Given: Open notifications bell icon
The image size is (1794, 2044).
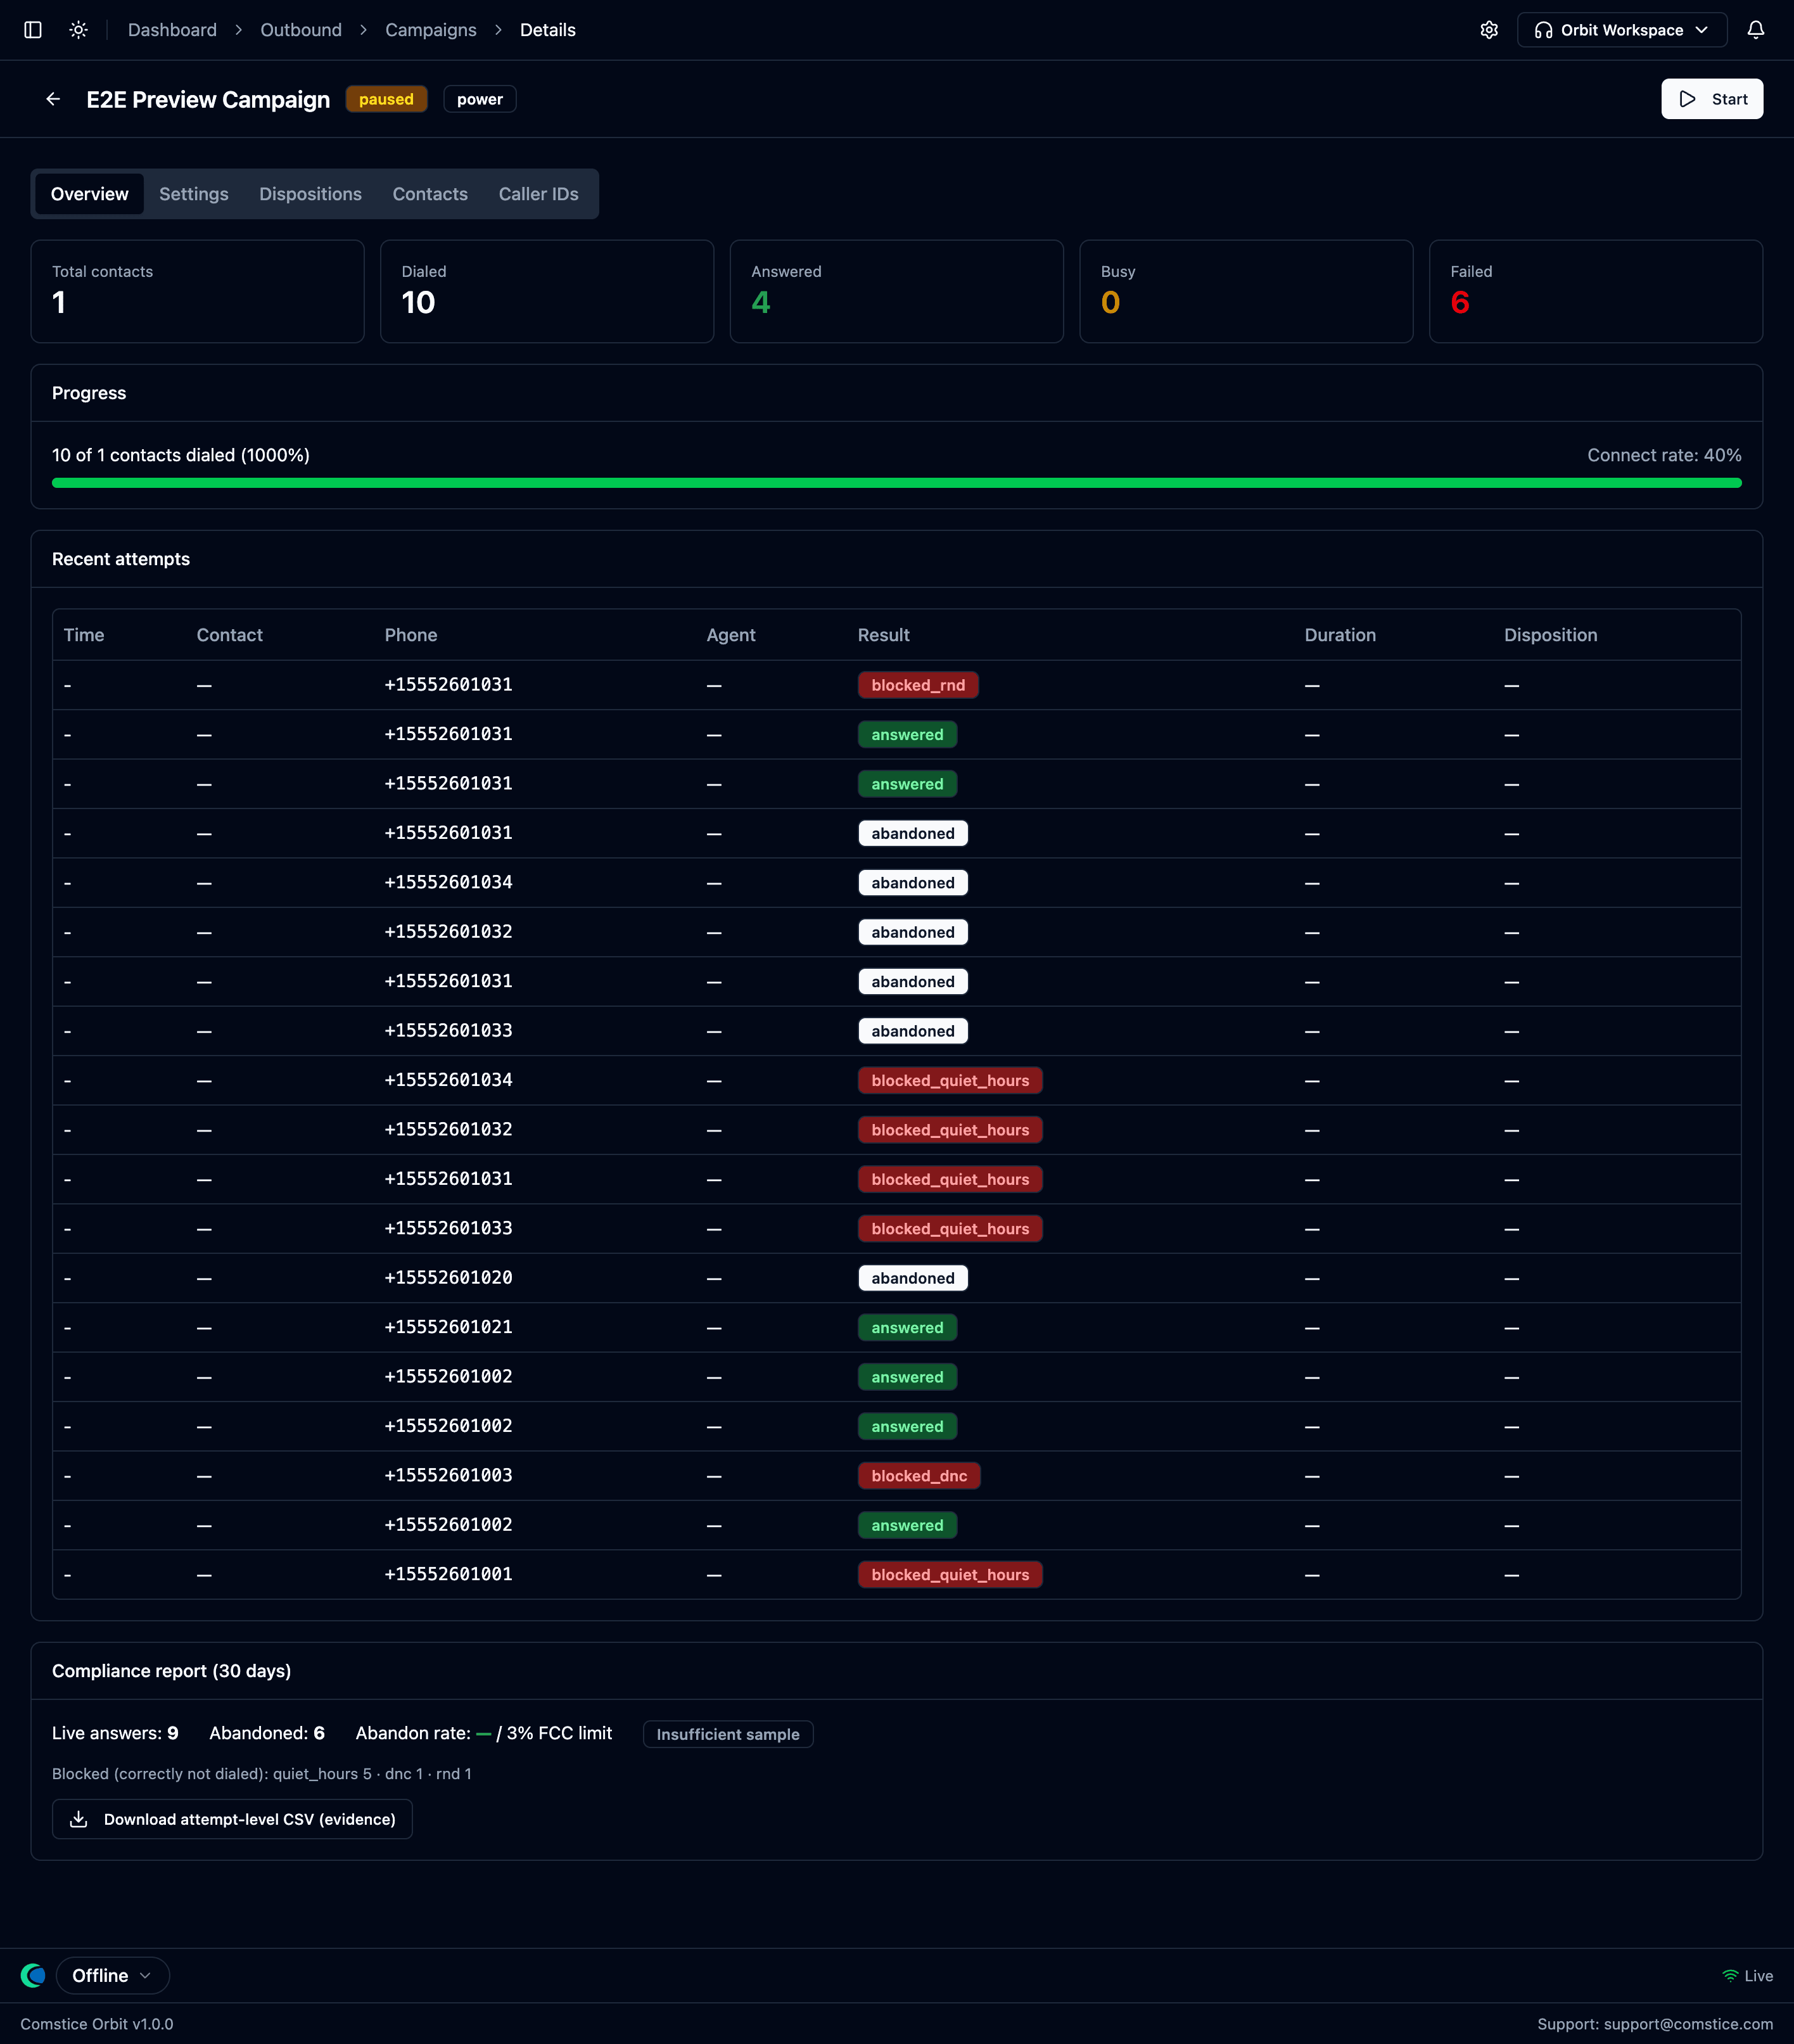Looking at the screenshot, I should (1756, 30).
